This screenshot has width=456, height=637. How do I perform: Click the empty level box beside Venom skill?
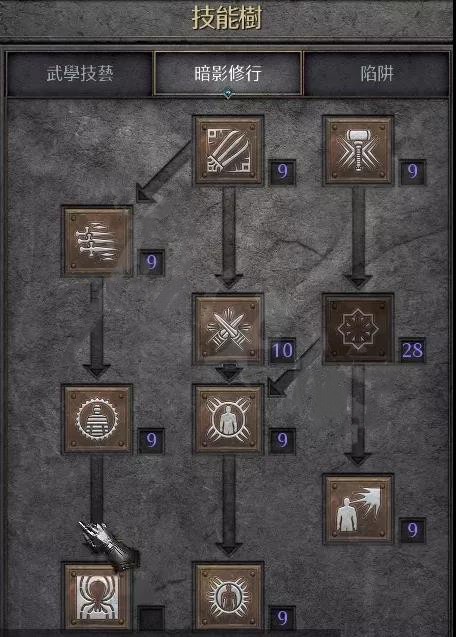(x=151, y=618)
